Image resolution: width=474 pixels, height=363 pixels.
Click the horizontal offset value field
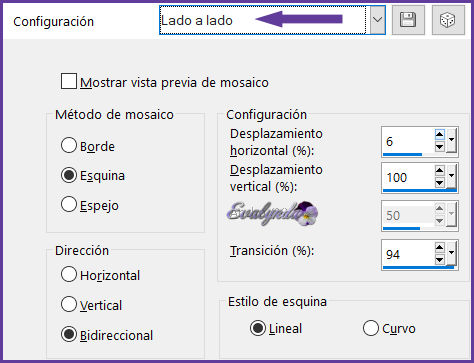point(408,141)
